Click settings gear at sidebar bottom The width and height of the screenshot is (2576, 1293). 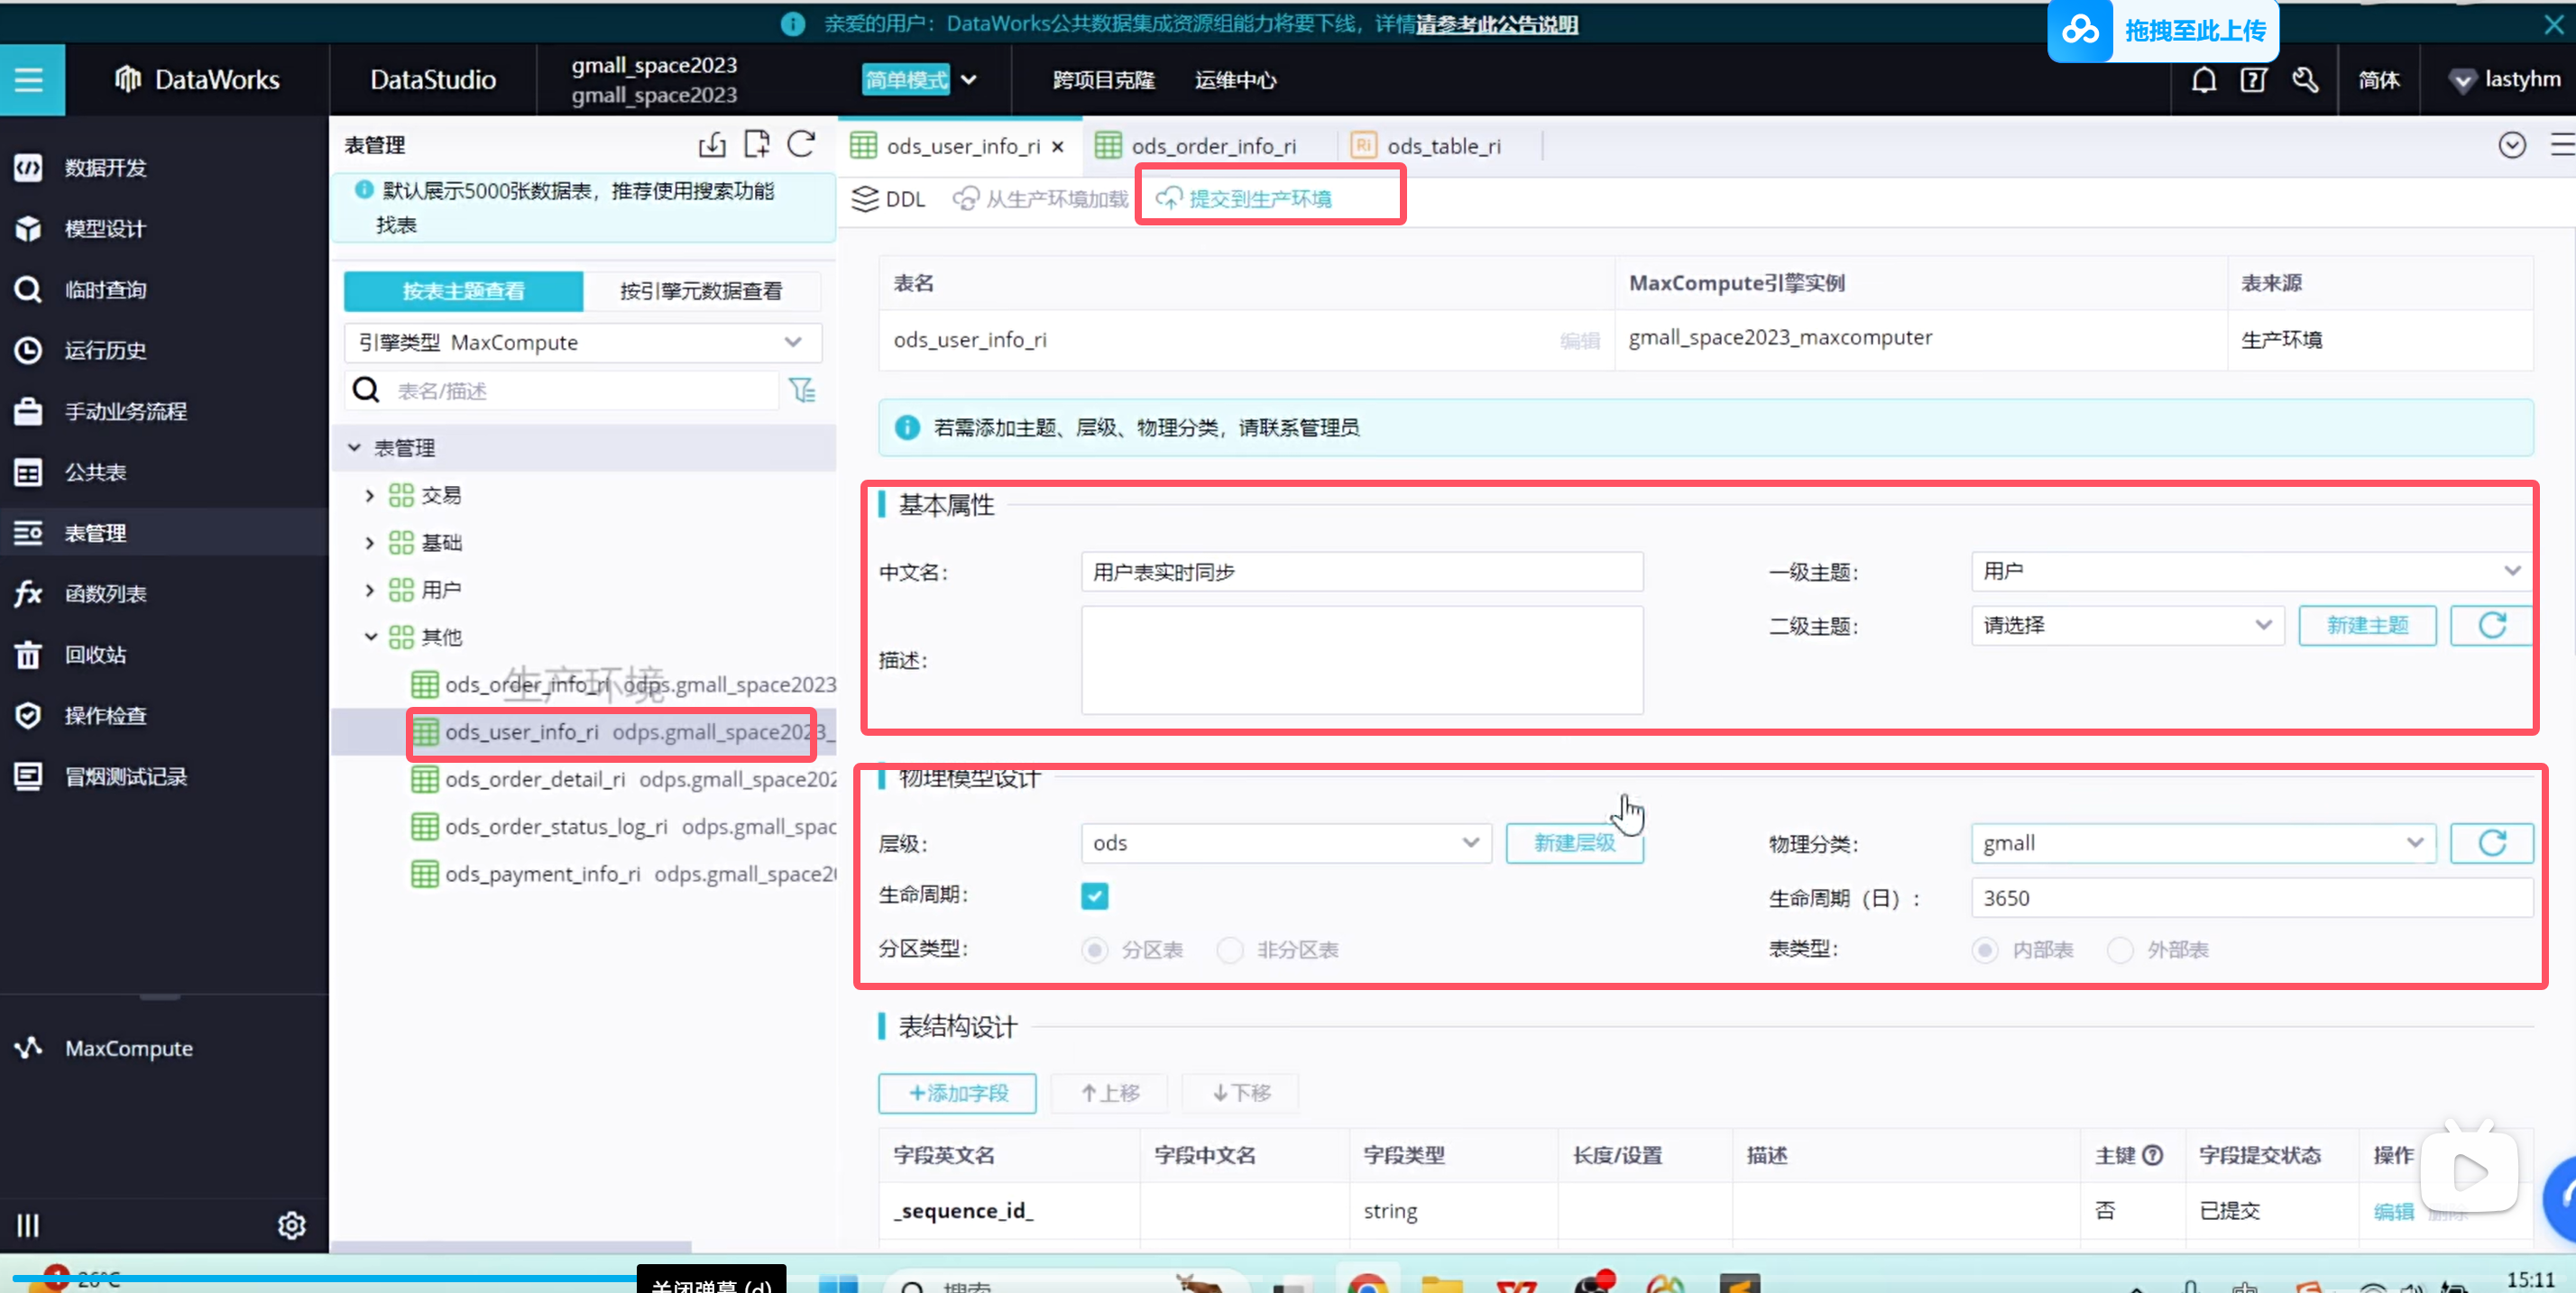[291, 1225]
